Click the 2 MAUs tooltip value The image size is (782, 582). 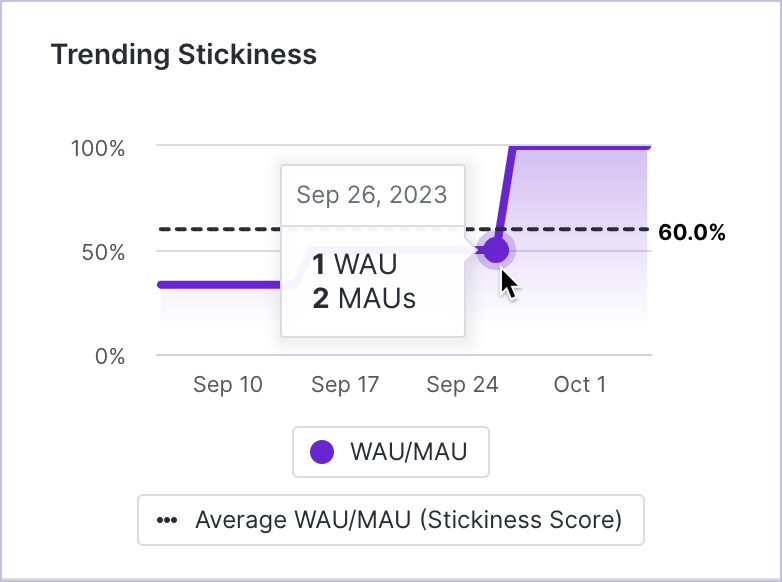tap(364, 298)
